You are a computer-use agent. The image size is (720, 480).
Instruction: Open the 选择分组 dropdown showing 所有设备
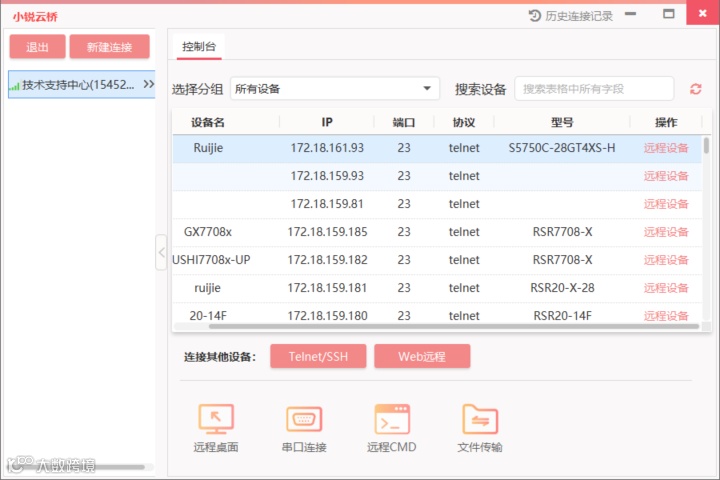coord(335,89)
